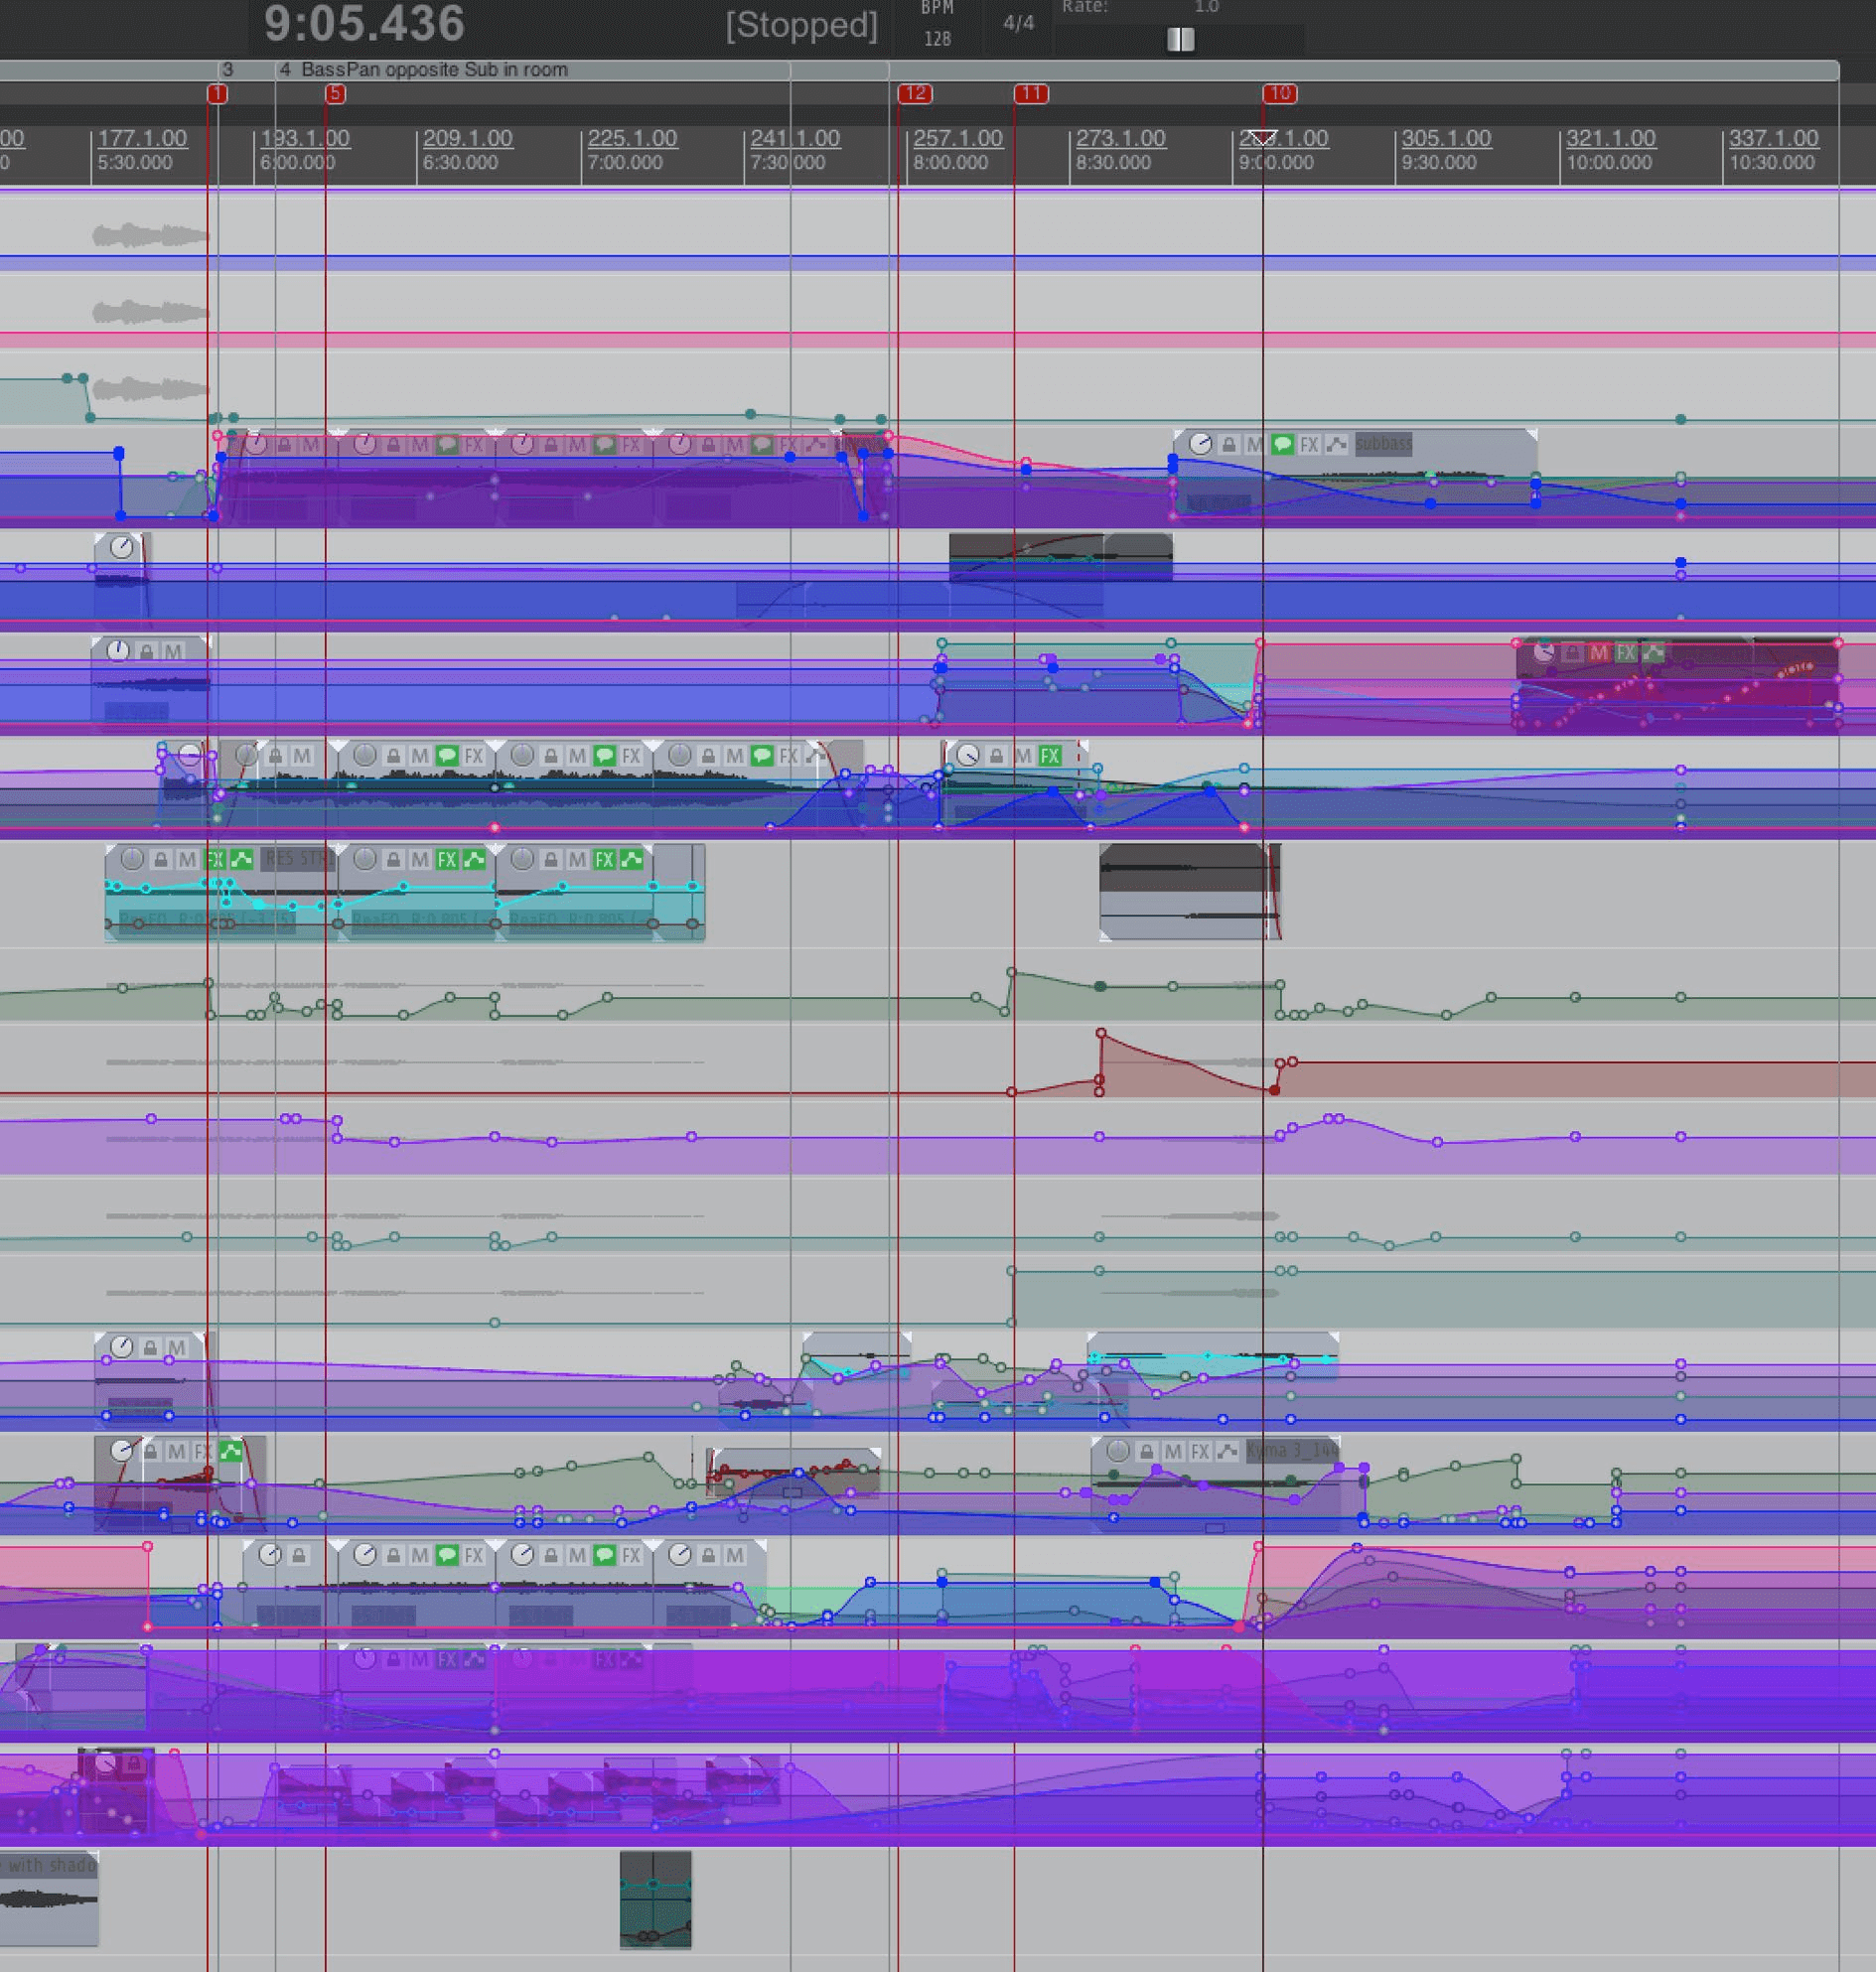Click ruler position 273.1.00
This screenshot has height=1972, width=1876.
click(1121, 138)
